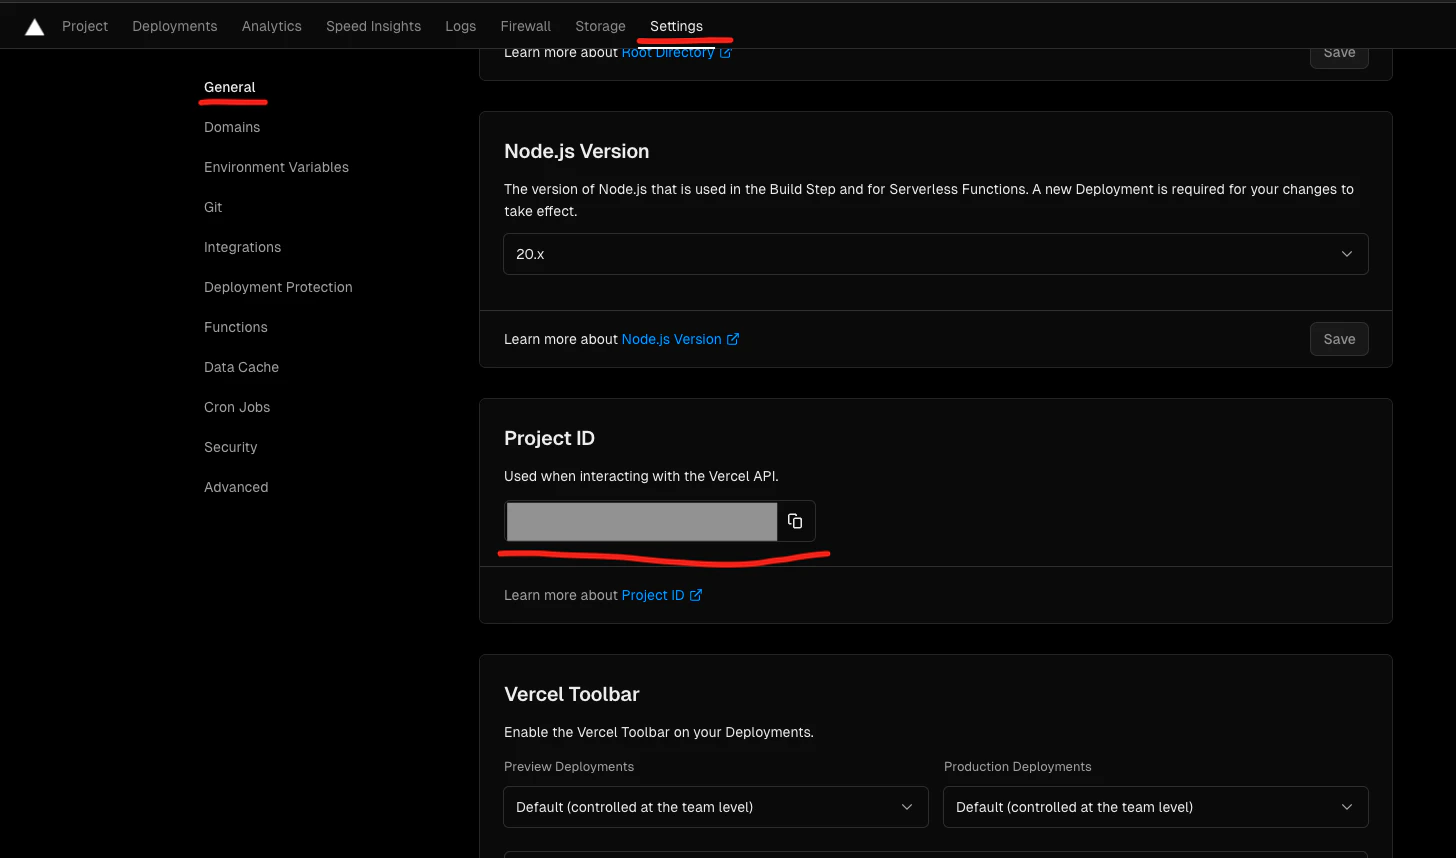Click the redacted Project ID field
Viewport: 1456px width, 858px height.
point(641,521)
